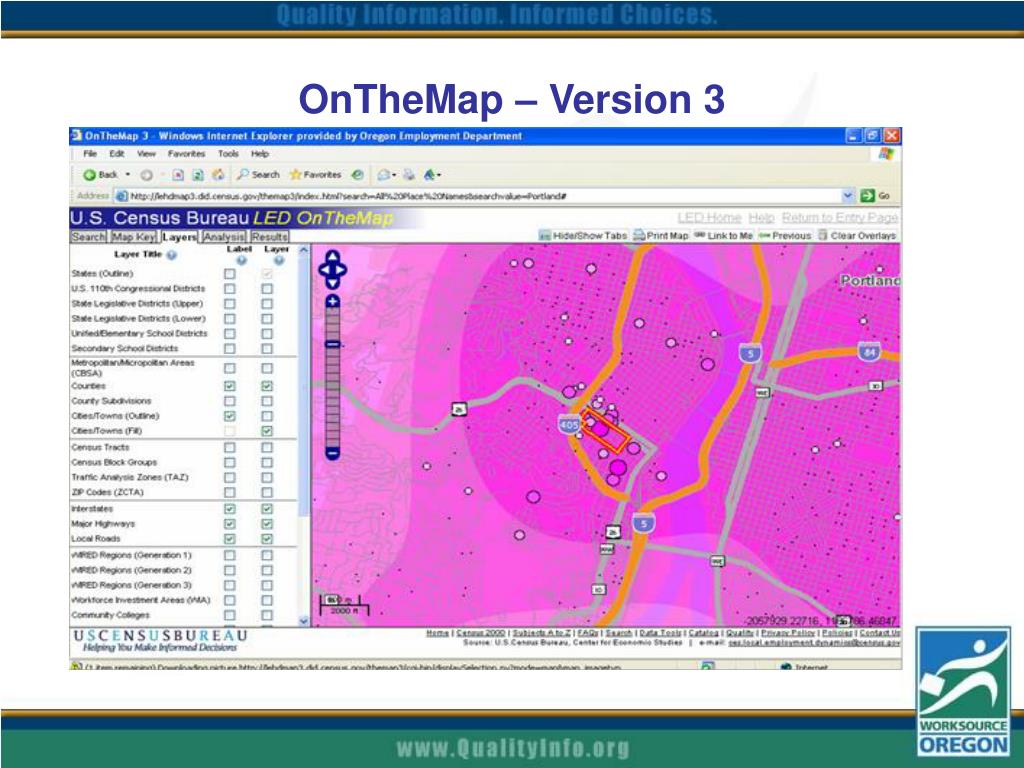1024x768 pixels.
Task: Open the Mail icon in the toolbar
Action: coord(384,175)
